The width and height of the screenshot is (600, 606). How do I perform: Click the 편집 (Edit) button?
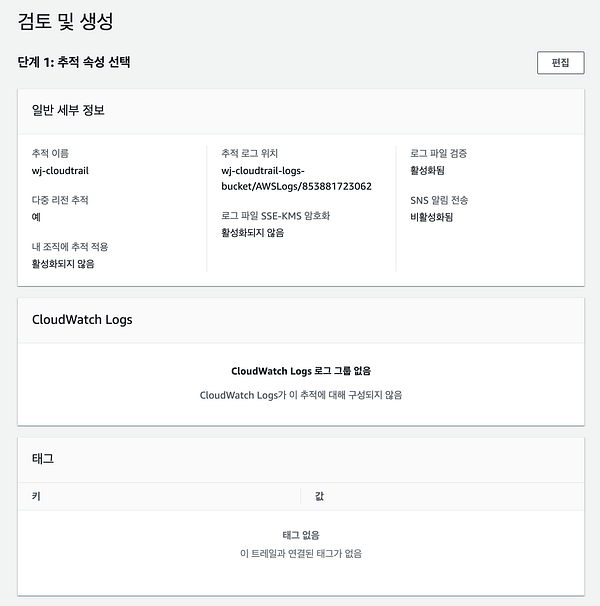pos(560,63)
